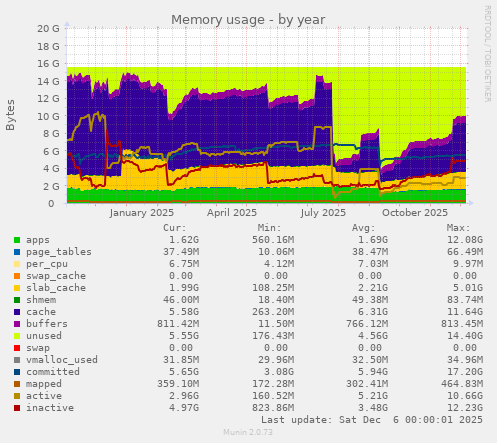Click the inactive dark red swatch
The width and height of the screenshot is (497, 443).
[17, 408]
